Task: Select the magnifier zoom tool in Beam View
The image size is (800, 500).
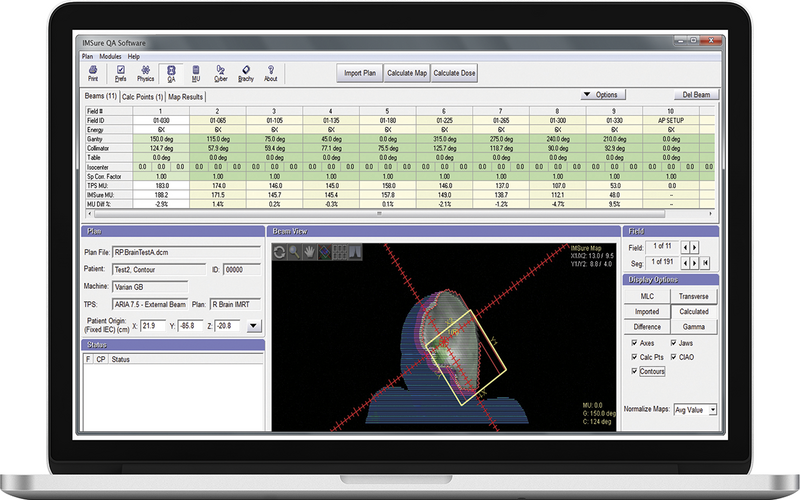Action: pyautogui.click(x=296, y=252)
